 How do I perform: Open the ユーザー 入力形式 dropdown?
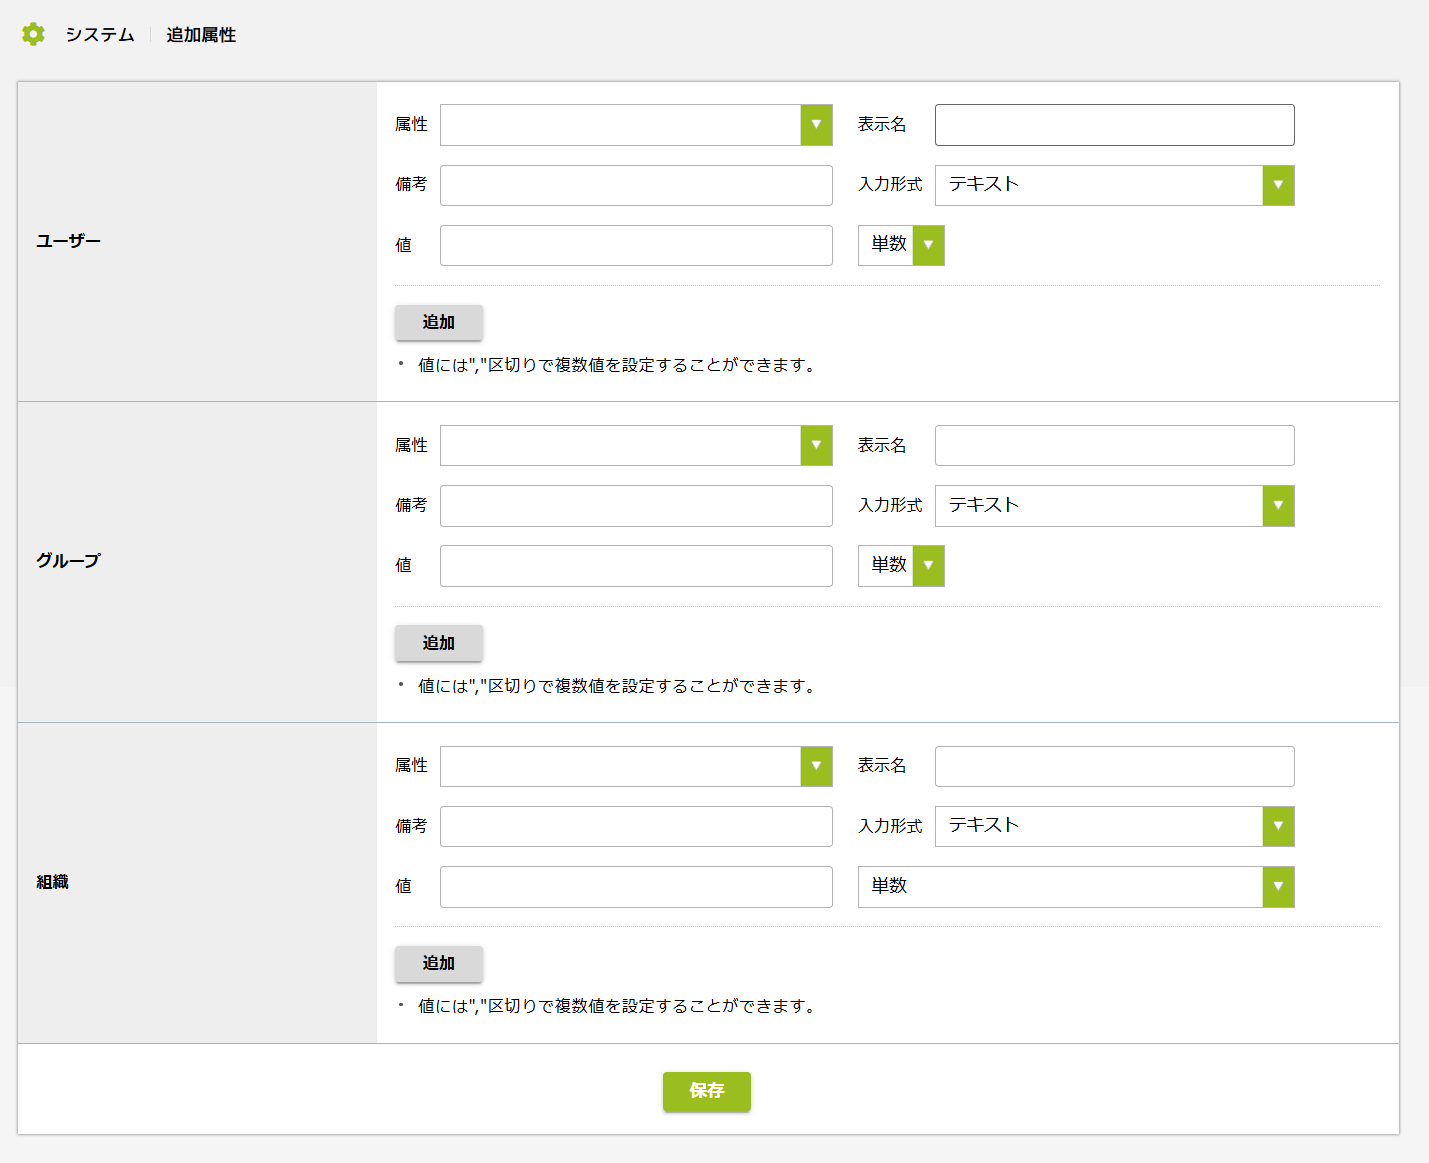[1114, 185]
